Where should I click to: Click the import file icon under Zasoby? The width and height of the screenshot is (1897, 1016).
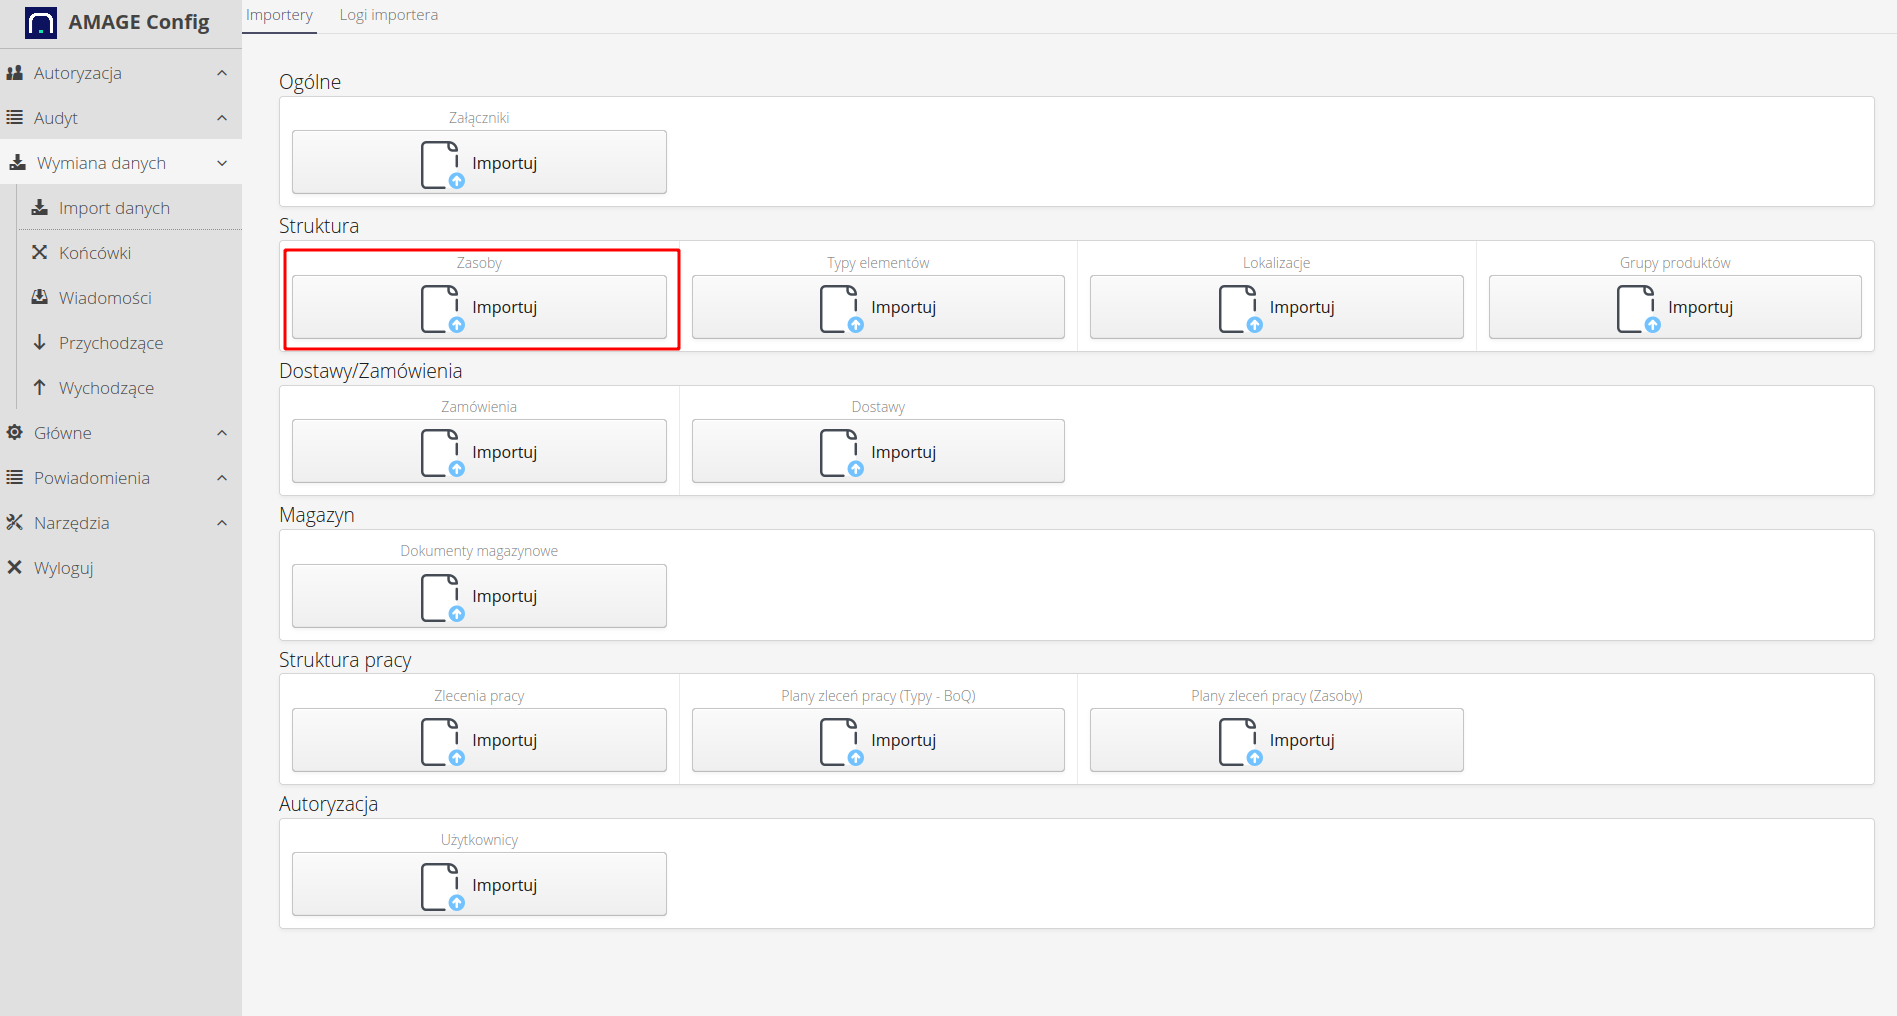pyautogui.click(x=442, y=308)
